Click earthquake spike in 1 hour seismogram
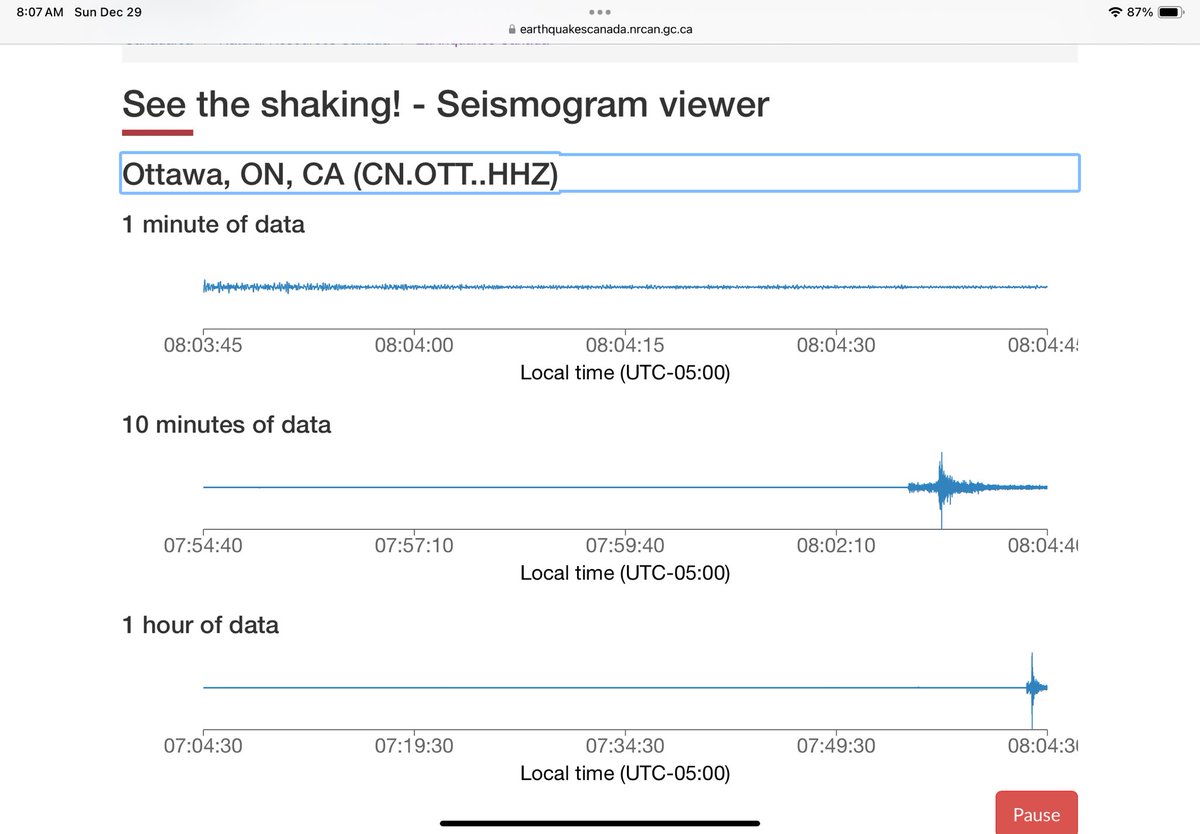1200x834 pixels. coord(1031,688)
